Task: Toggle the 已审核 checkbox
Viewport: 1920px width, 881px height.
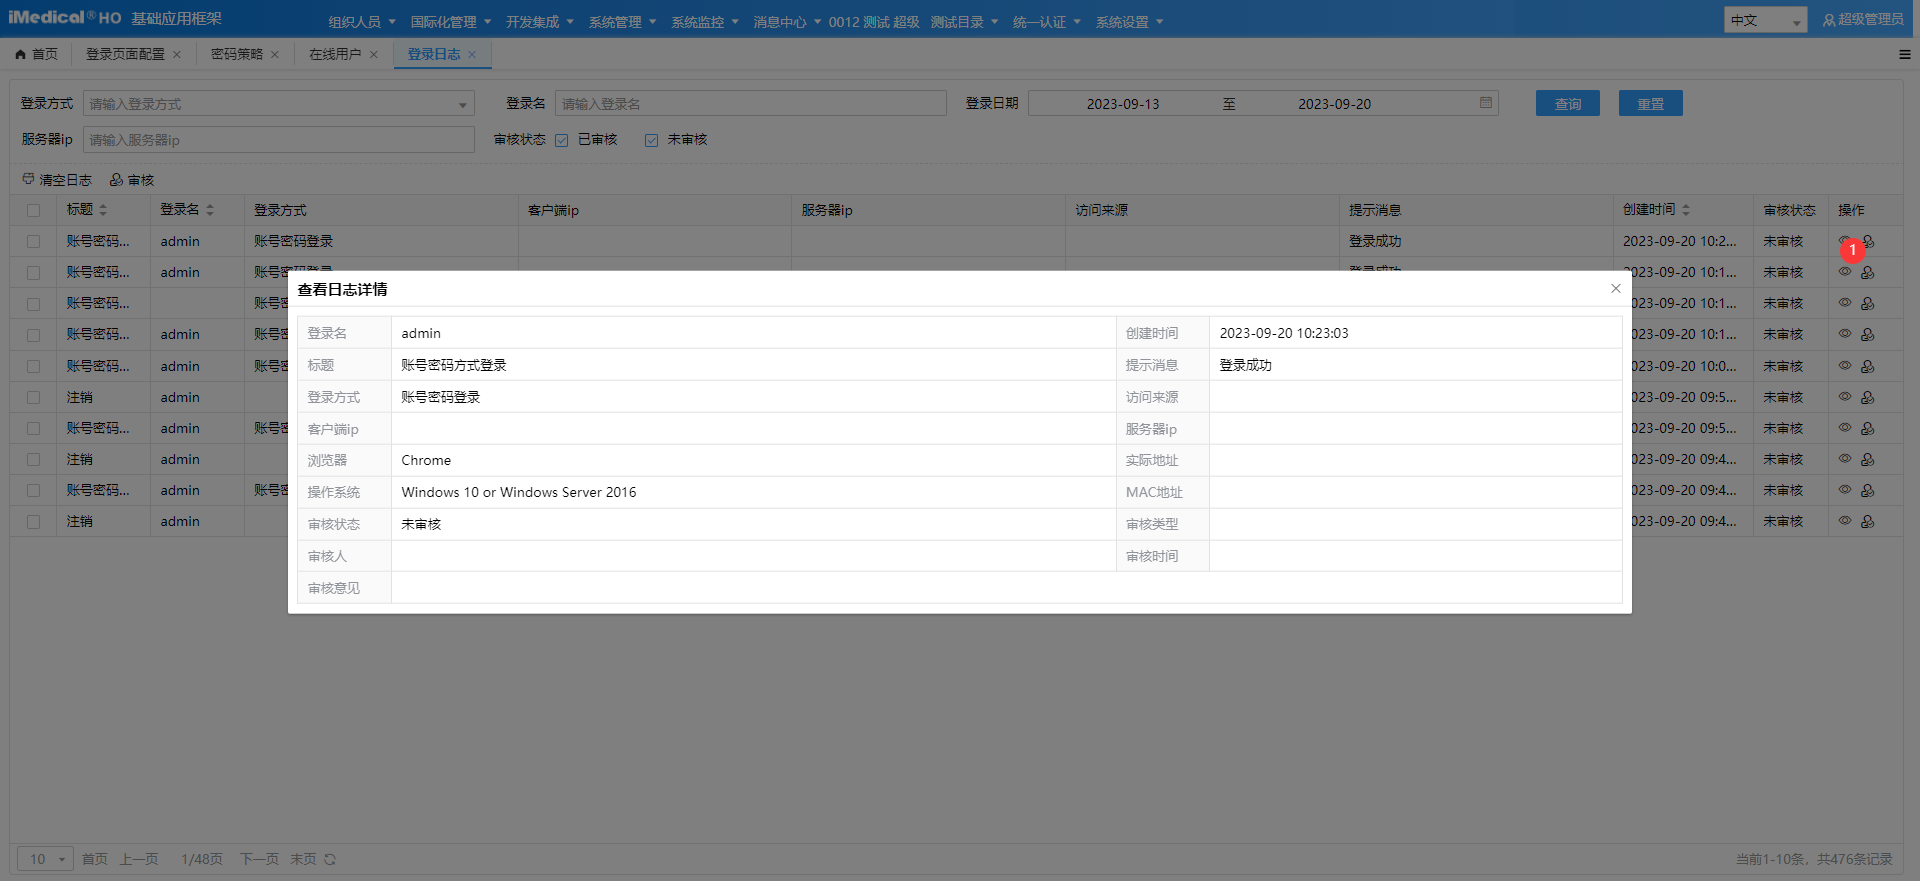Action: [x=562, y=140]
